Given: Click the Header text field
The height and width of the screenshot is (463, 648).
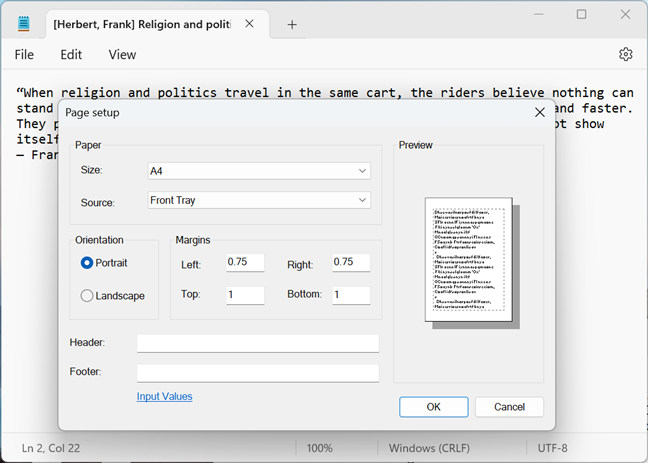Looking at the screenshot, I should pyautogui.click(x=257, y=343).
